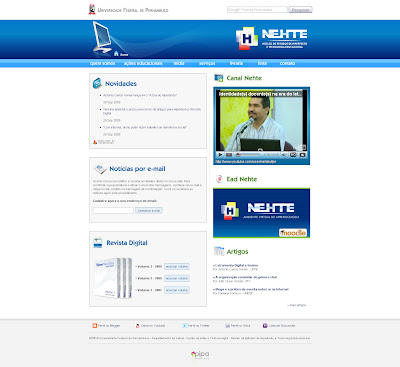Screen dimensions: 400x367
Task: Open the Twitter icon in footer
Action: tap(185, 326)
